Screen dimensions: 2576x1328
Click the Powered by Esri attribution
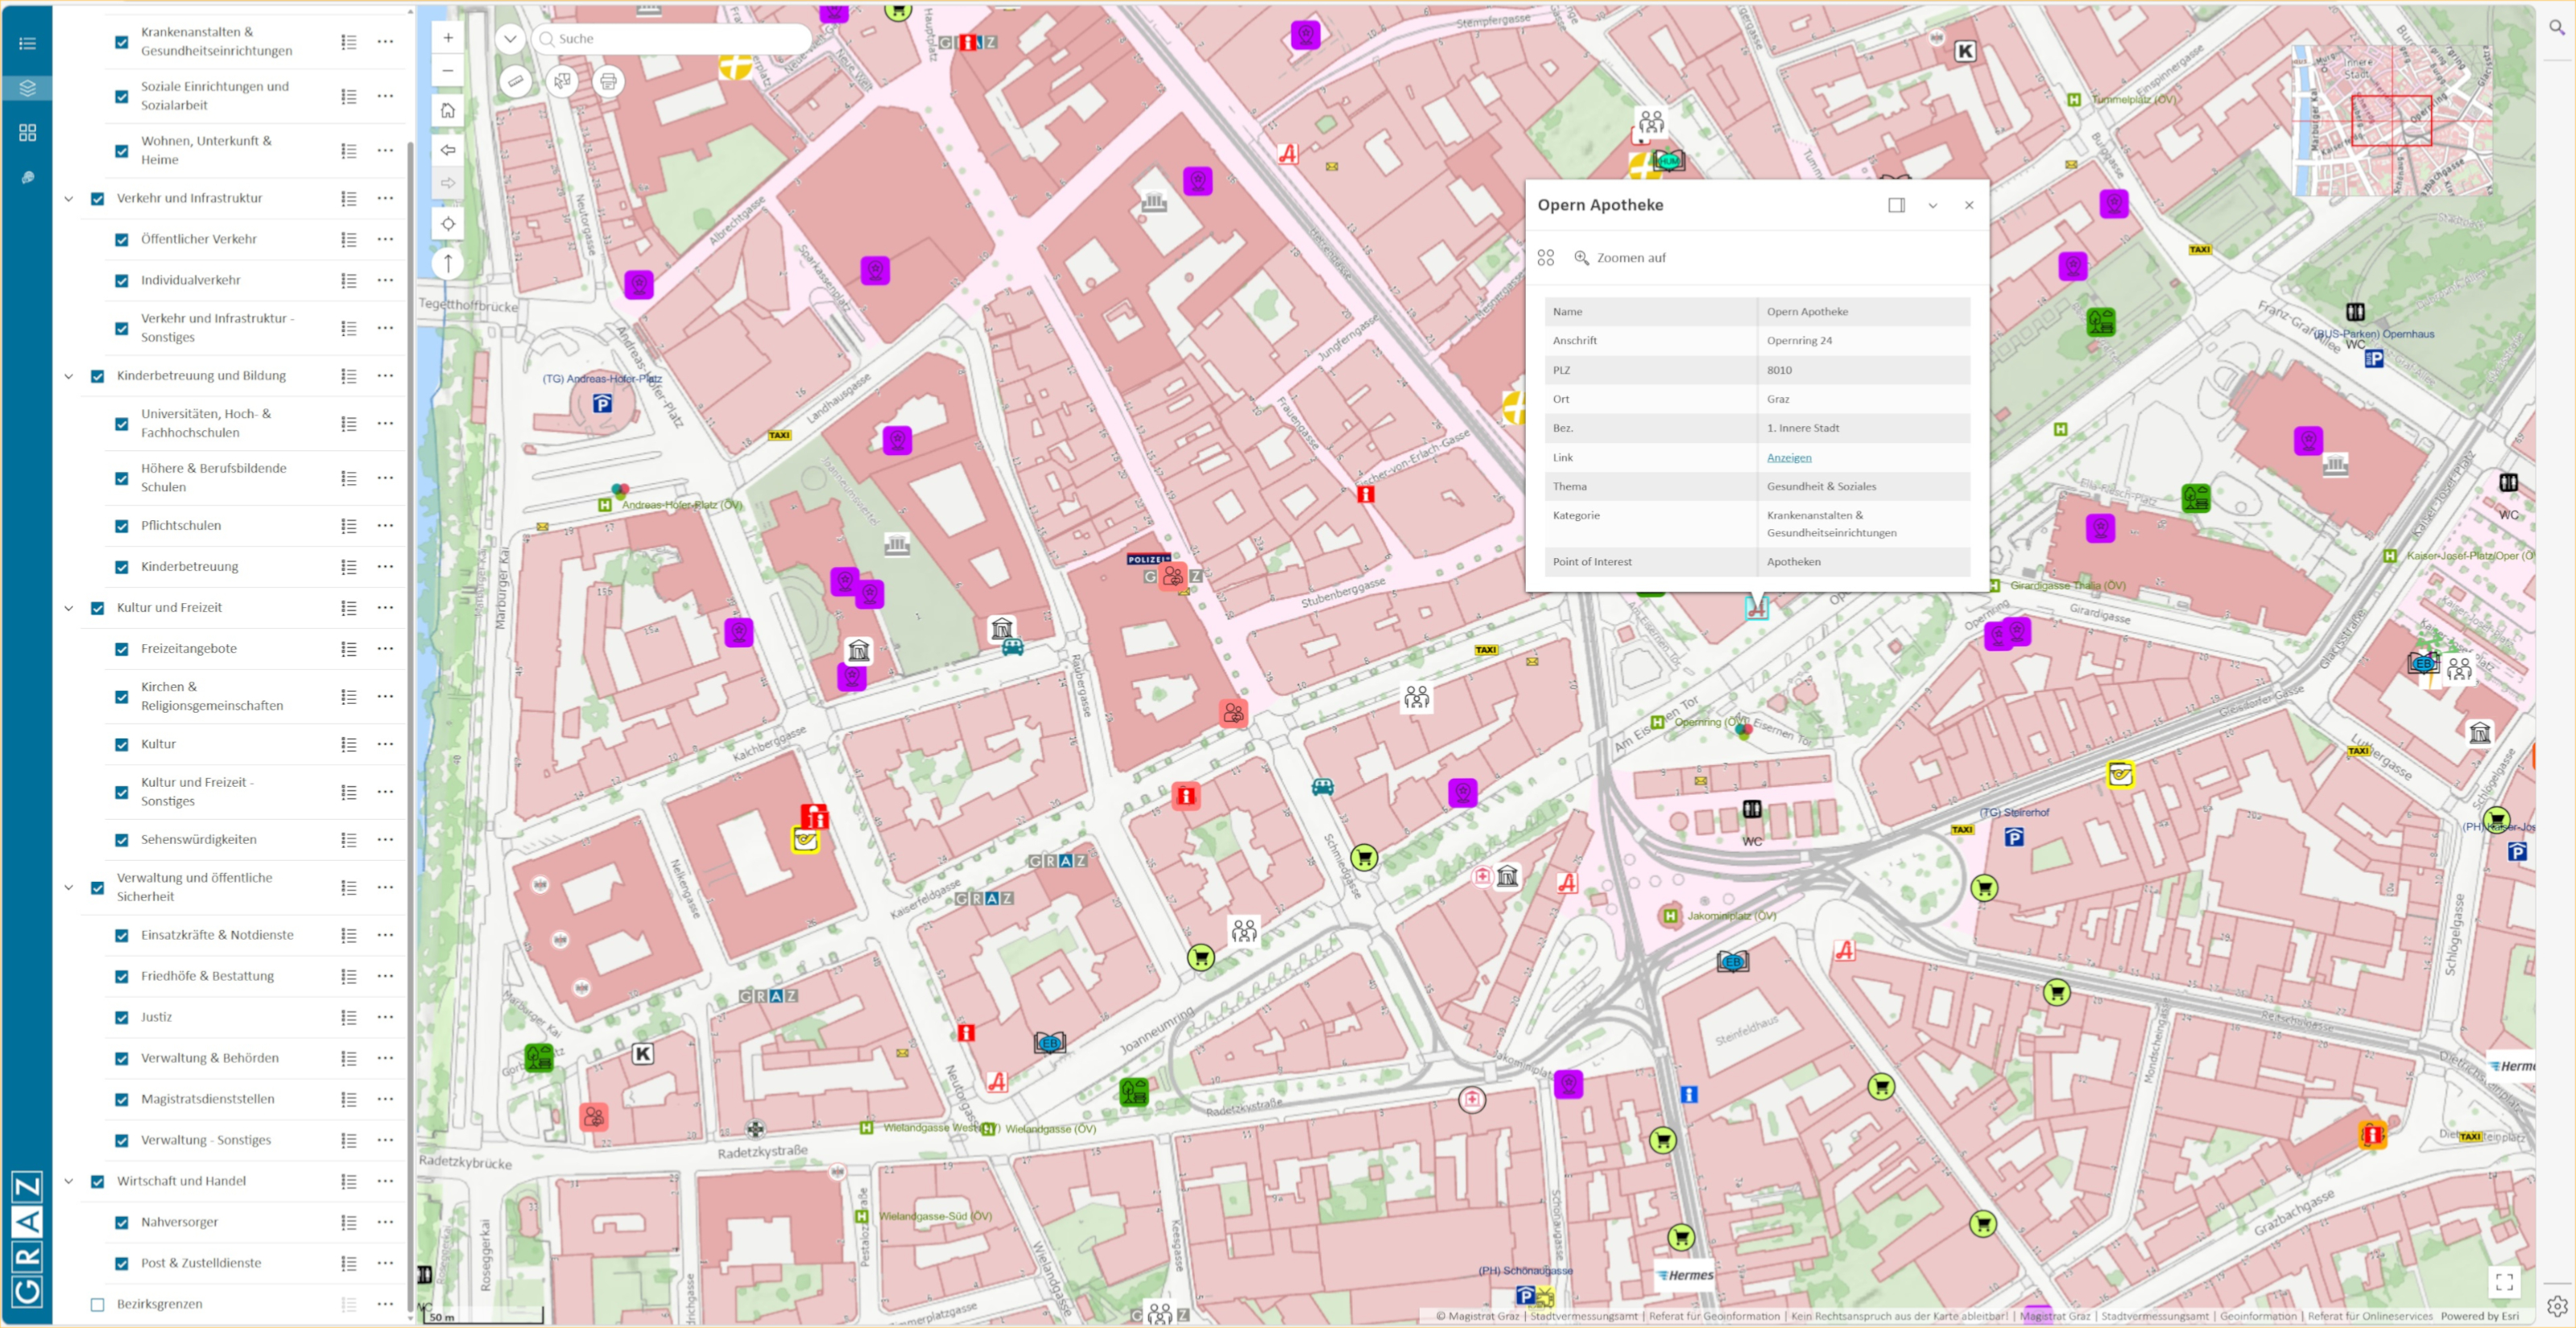pos(2479,1317)
